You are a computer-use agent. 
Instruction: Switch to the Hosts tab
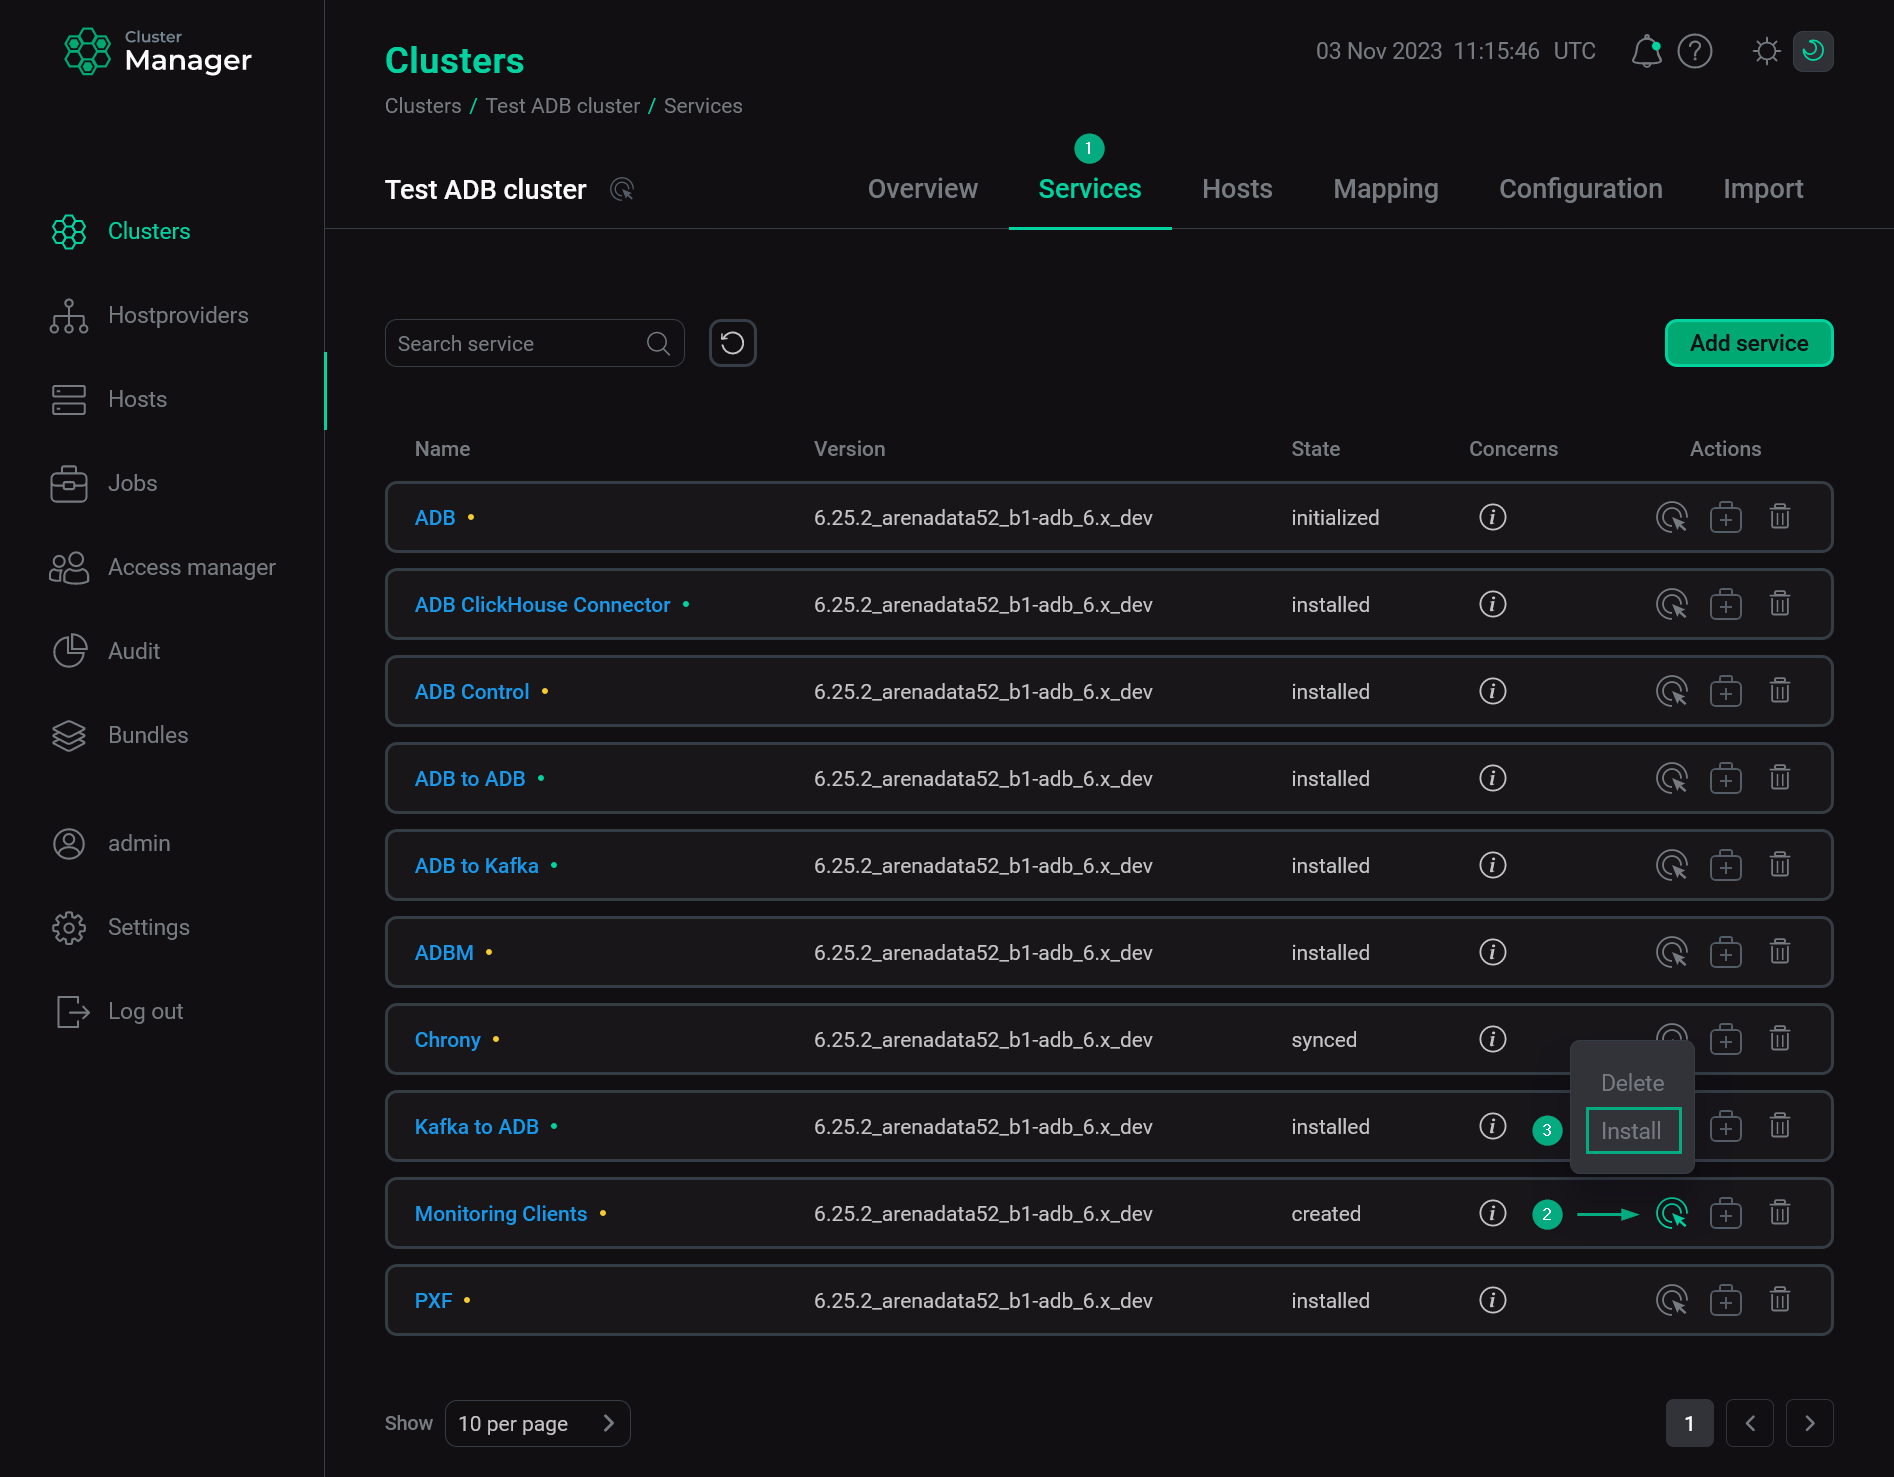pos(1237,189)
